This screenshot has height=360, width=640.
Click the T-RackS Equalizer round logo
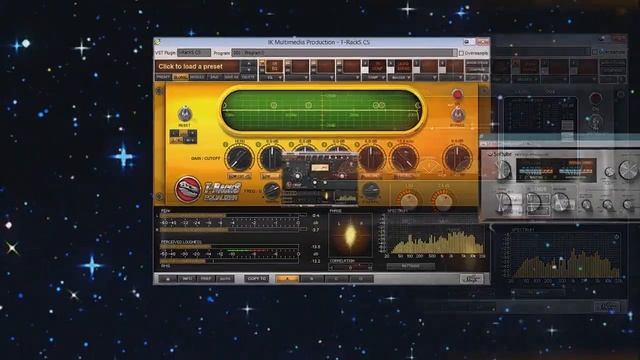point(188,189)
